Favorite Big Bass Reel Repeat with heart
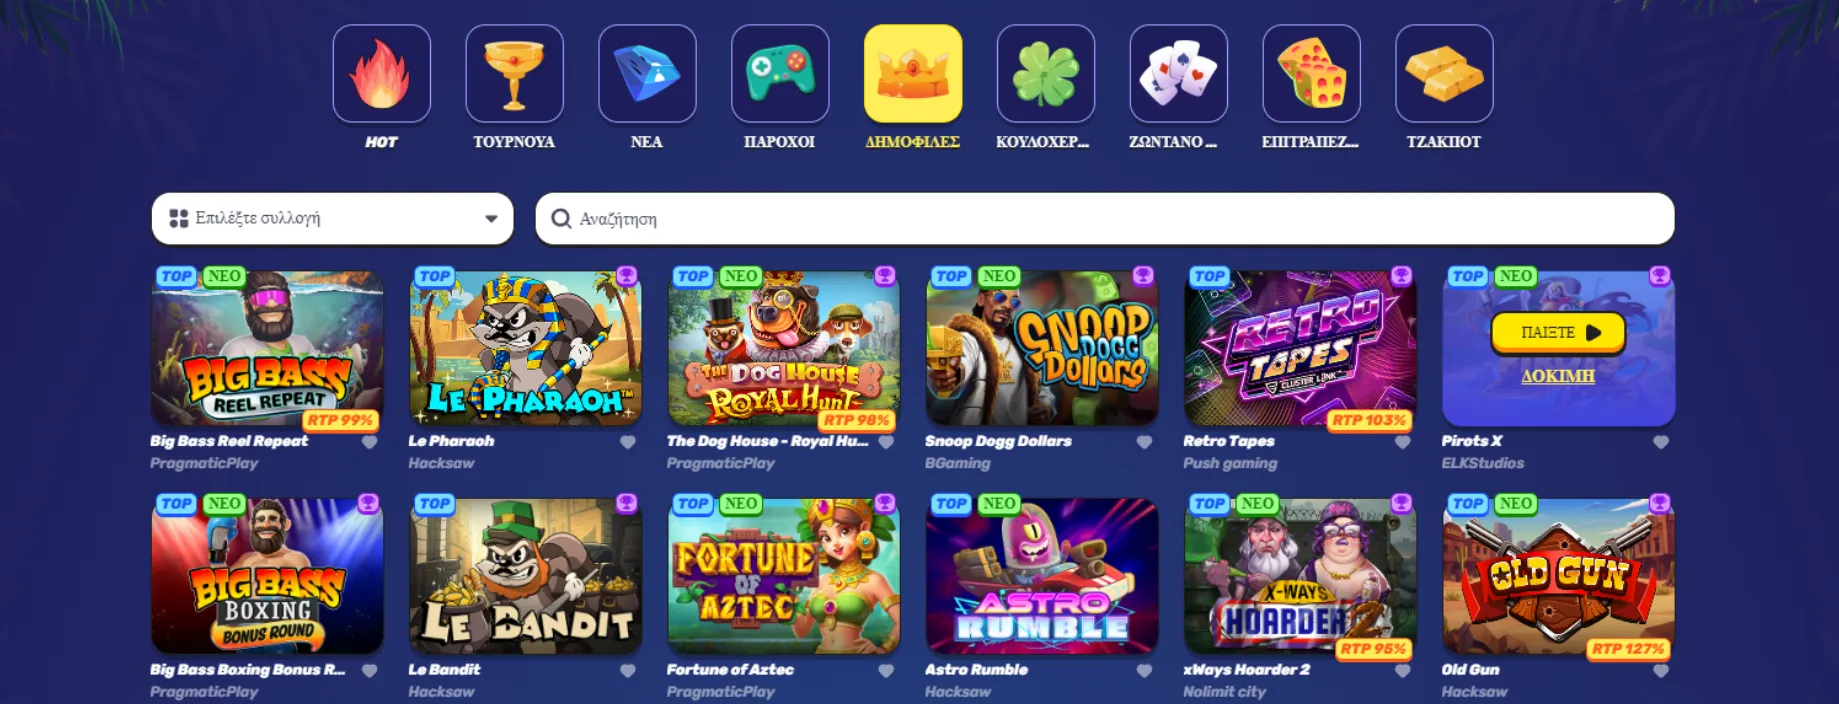Viewport: 1839px width, 704px height. point(370,442)
